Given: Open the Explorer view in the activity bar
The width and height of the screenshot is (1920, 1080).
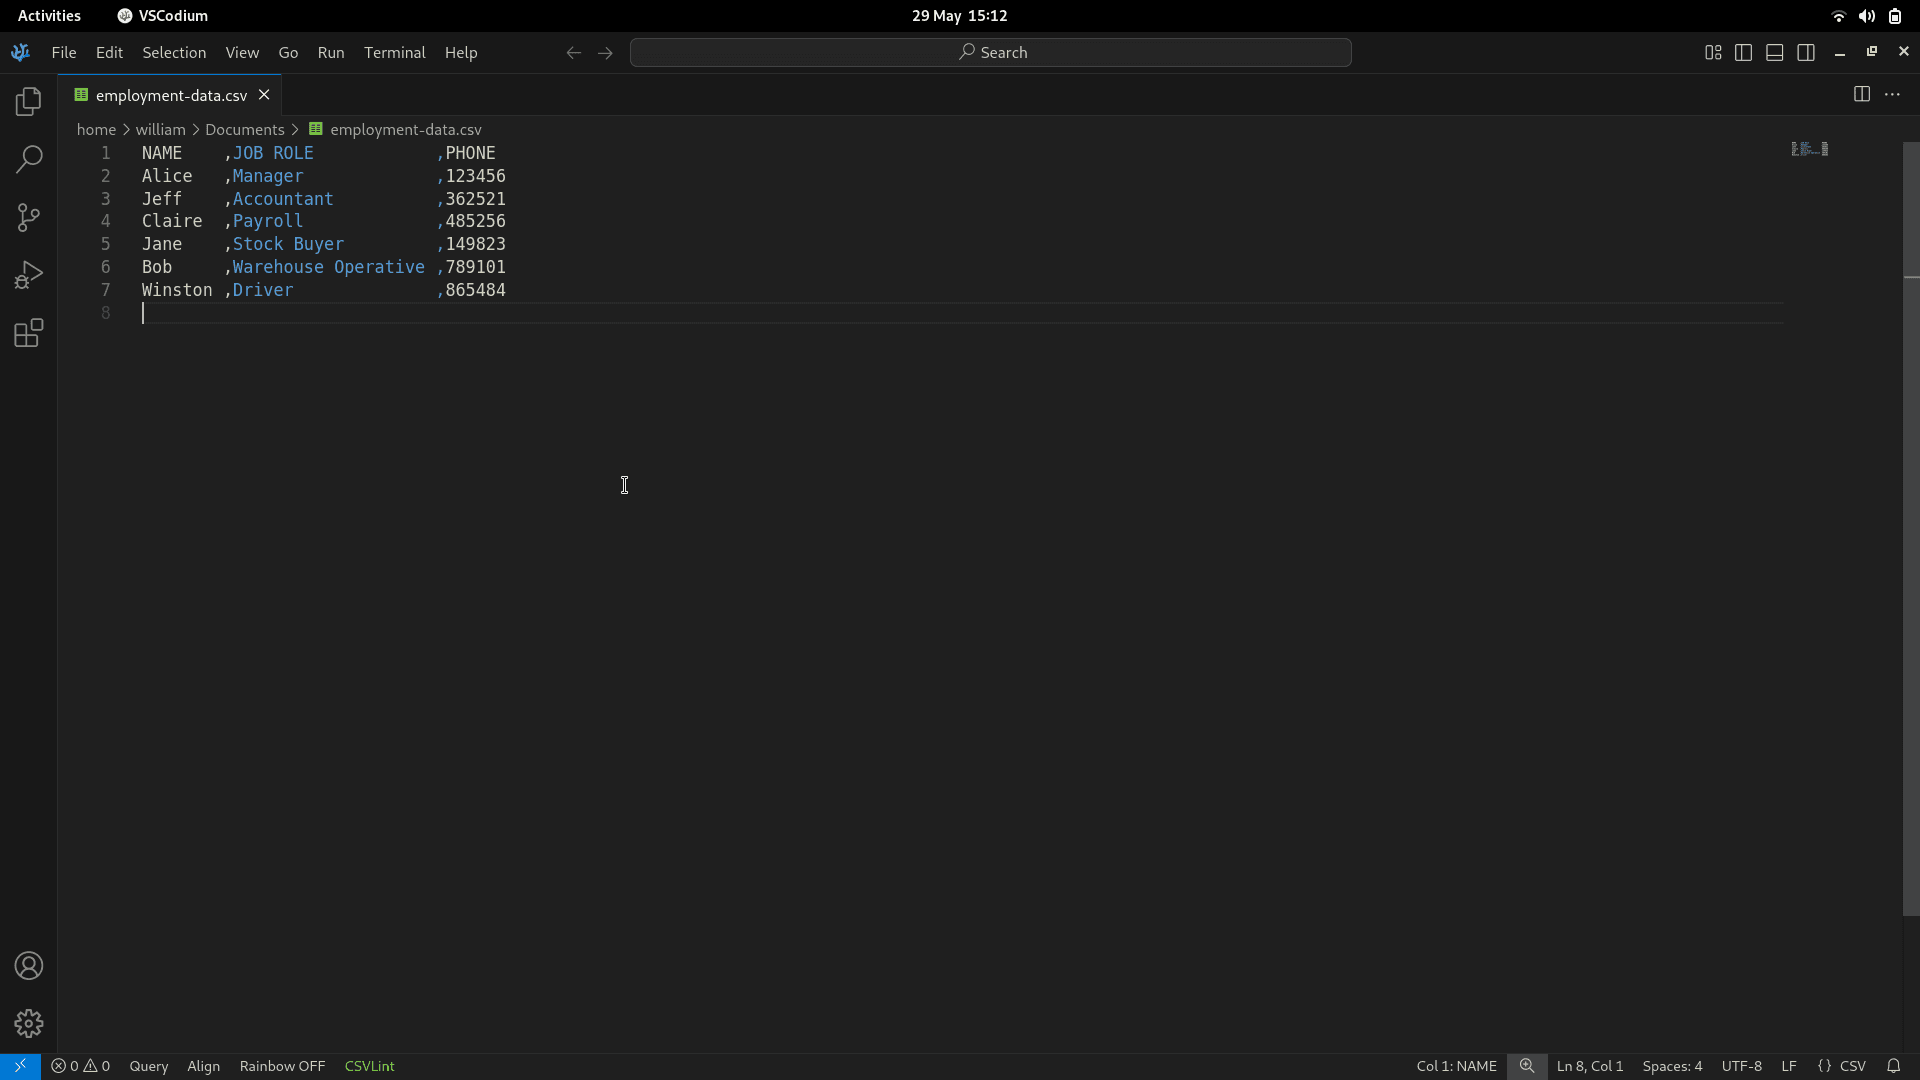Looking at the screenshot, I should (x=29, y=101).
